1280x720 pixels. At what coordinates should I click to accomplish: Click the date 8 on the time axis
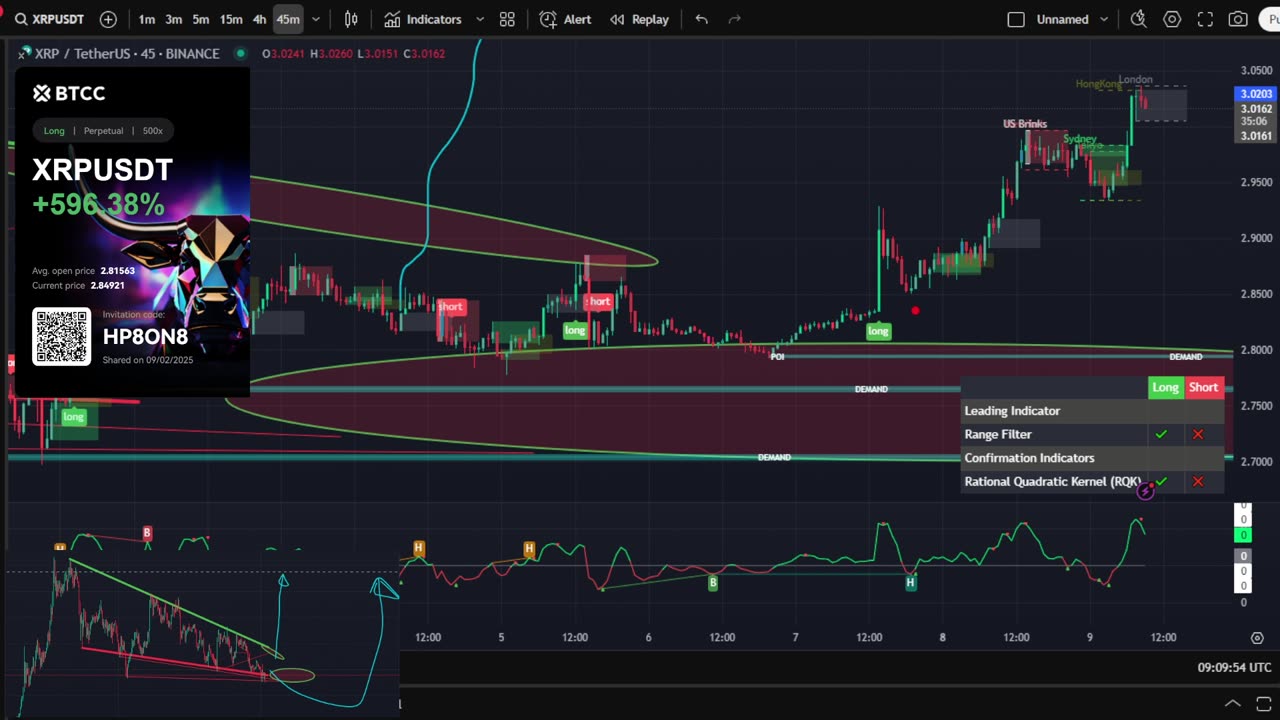click(943, 637)
